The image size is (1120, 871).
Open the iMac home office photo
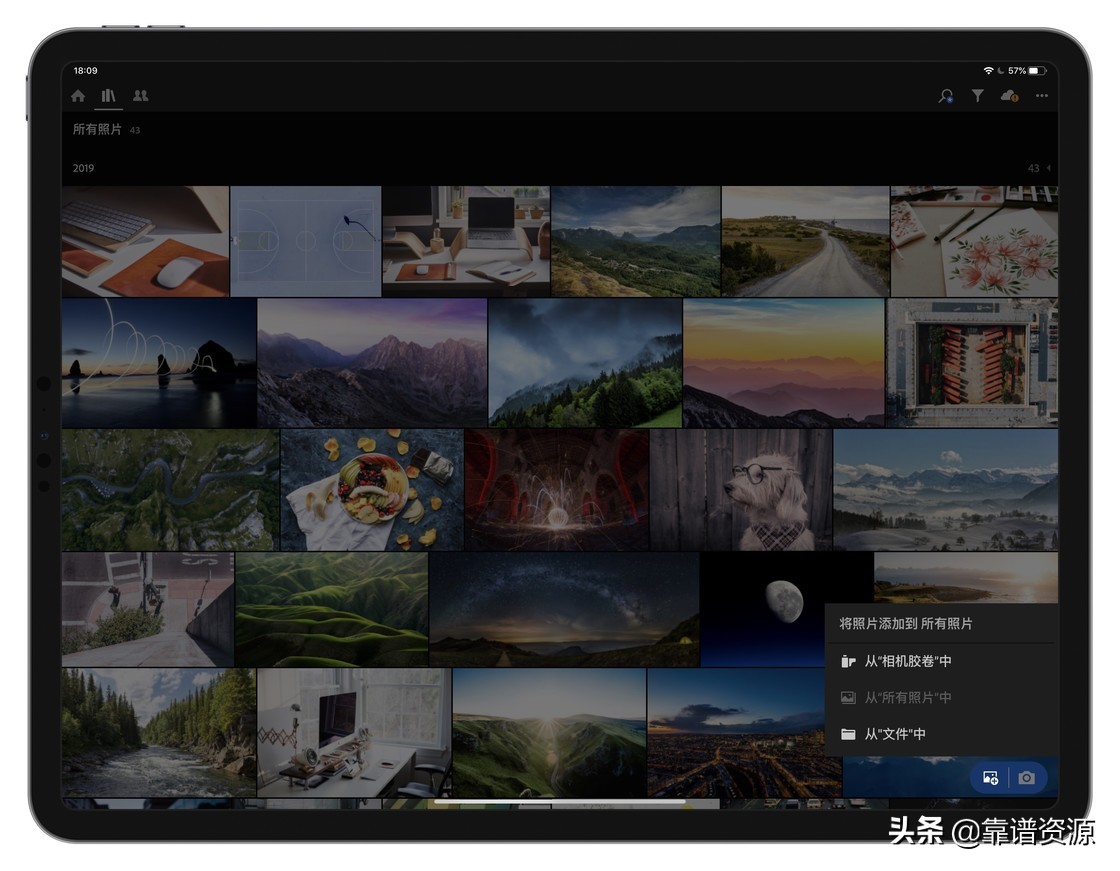(354, 732)
